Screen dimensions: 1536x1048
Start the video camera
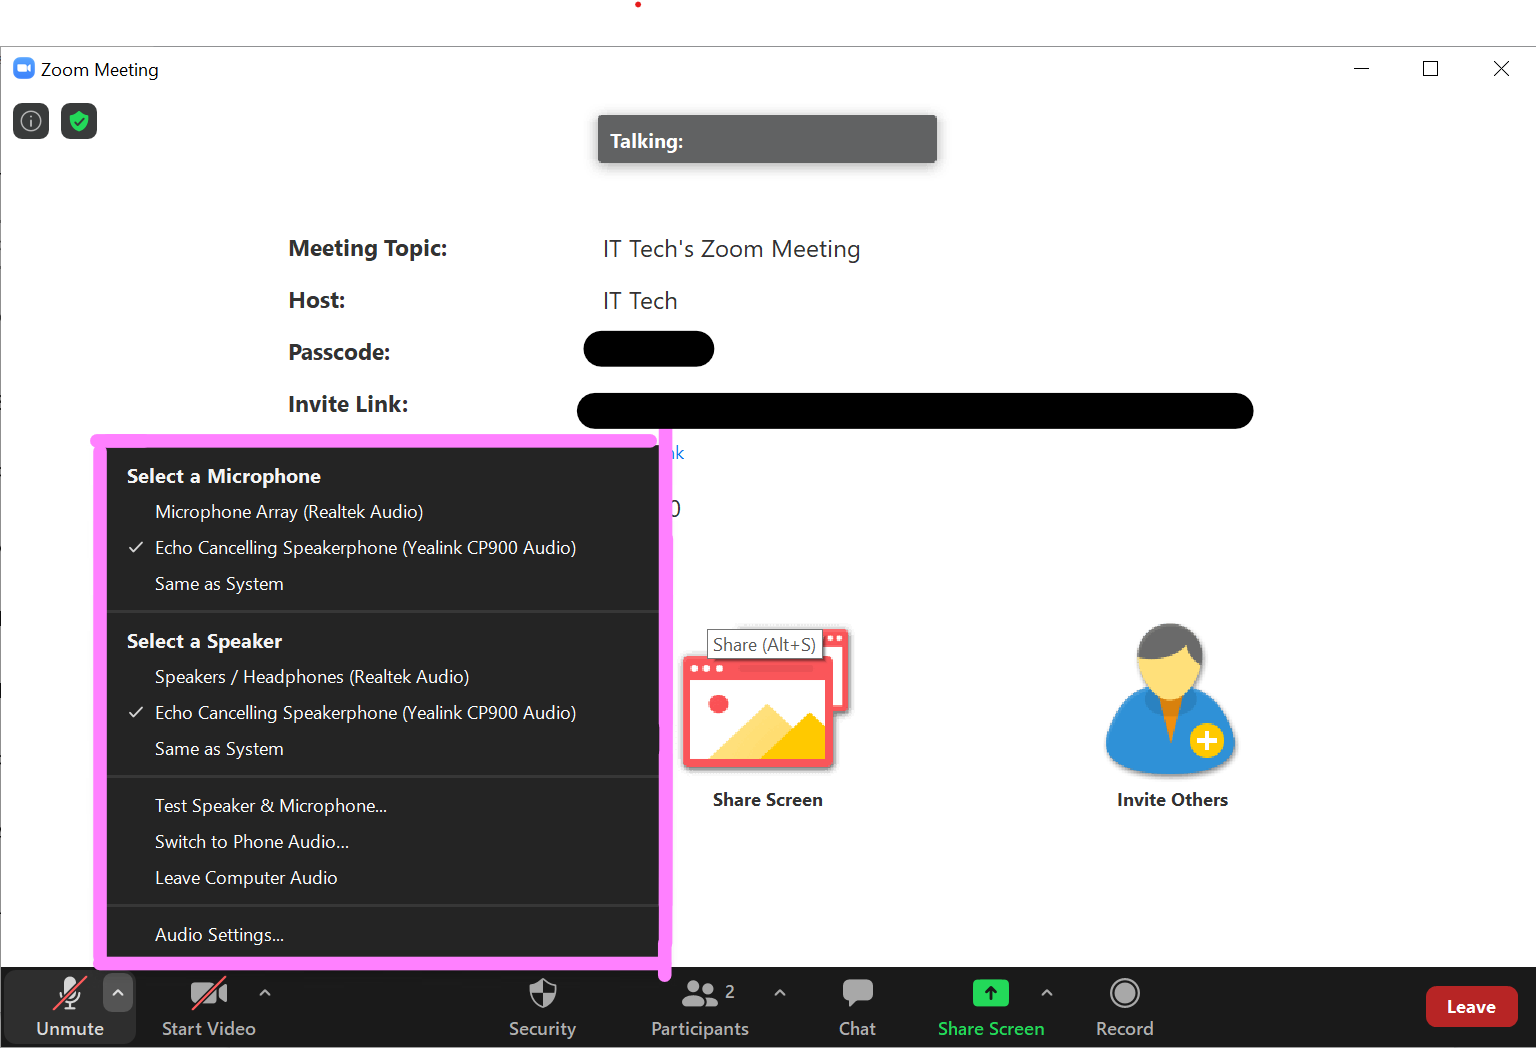pyautogui.click(x=209, y=1007)
